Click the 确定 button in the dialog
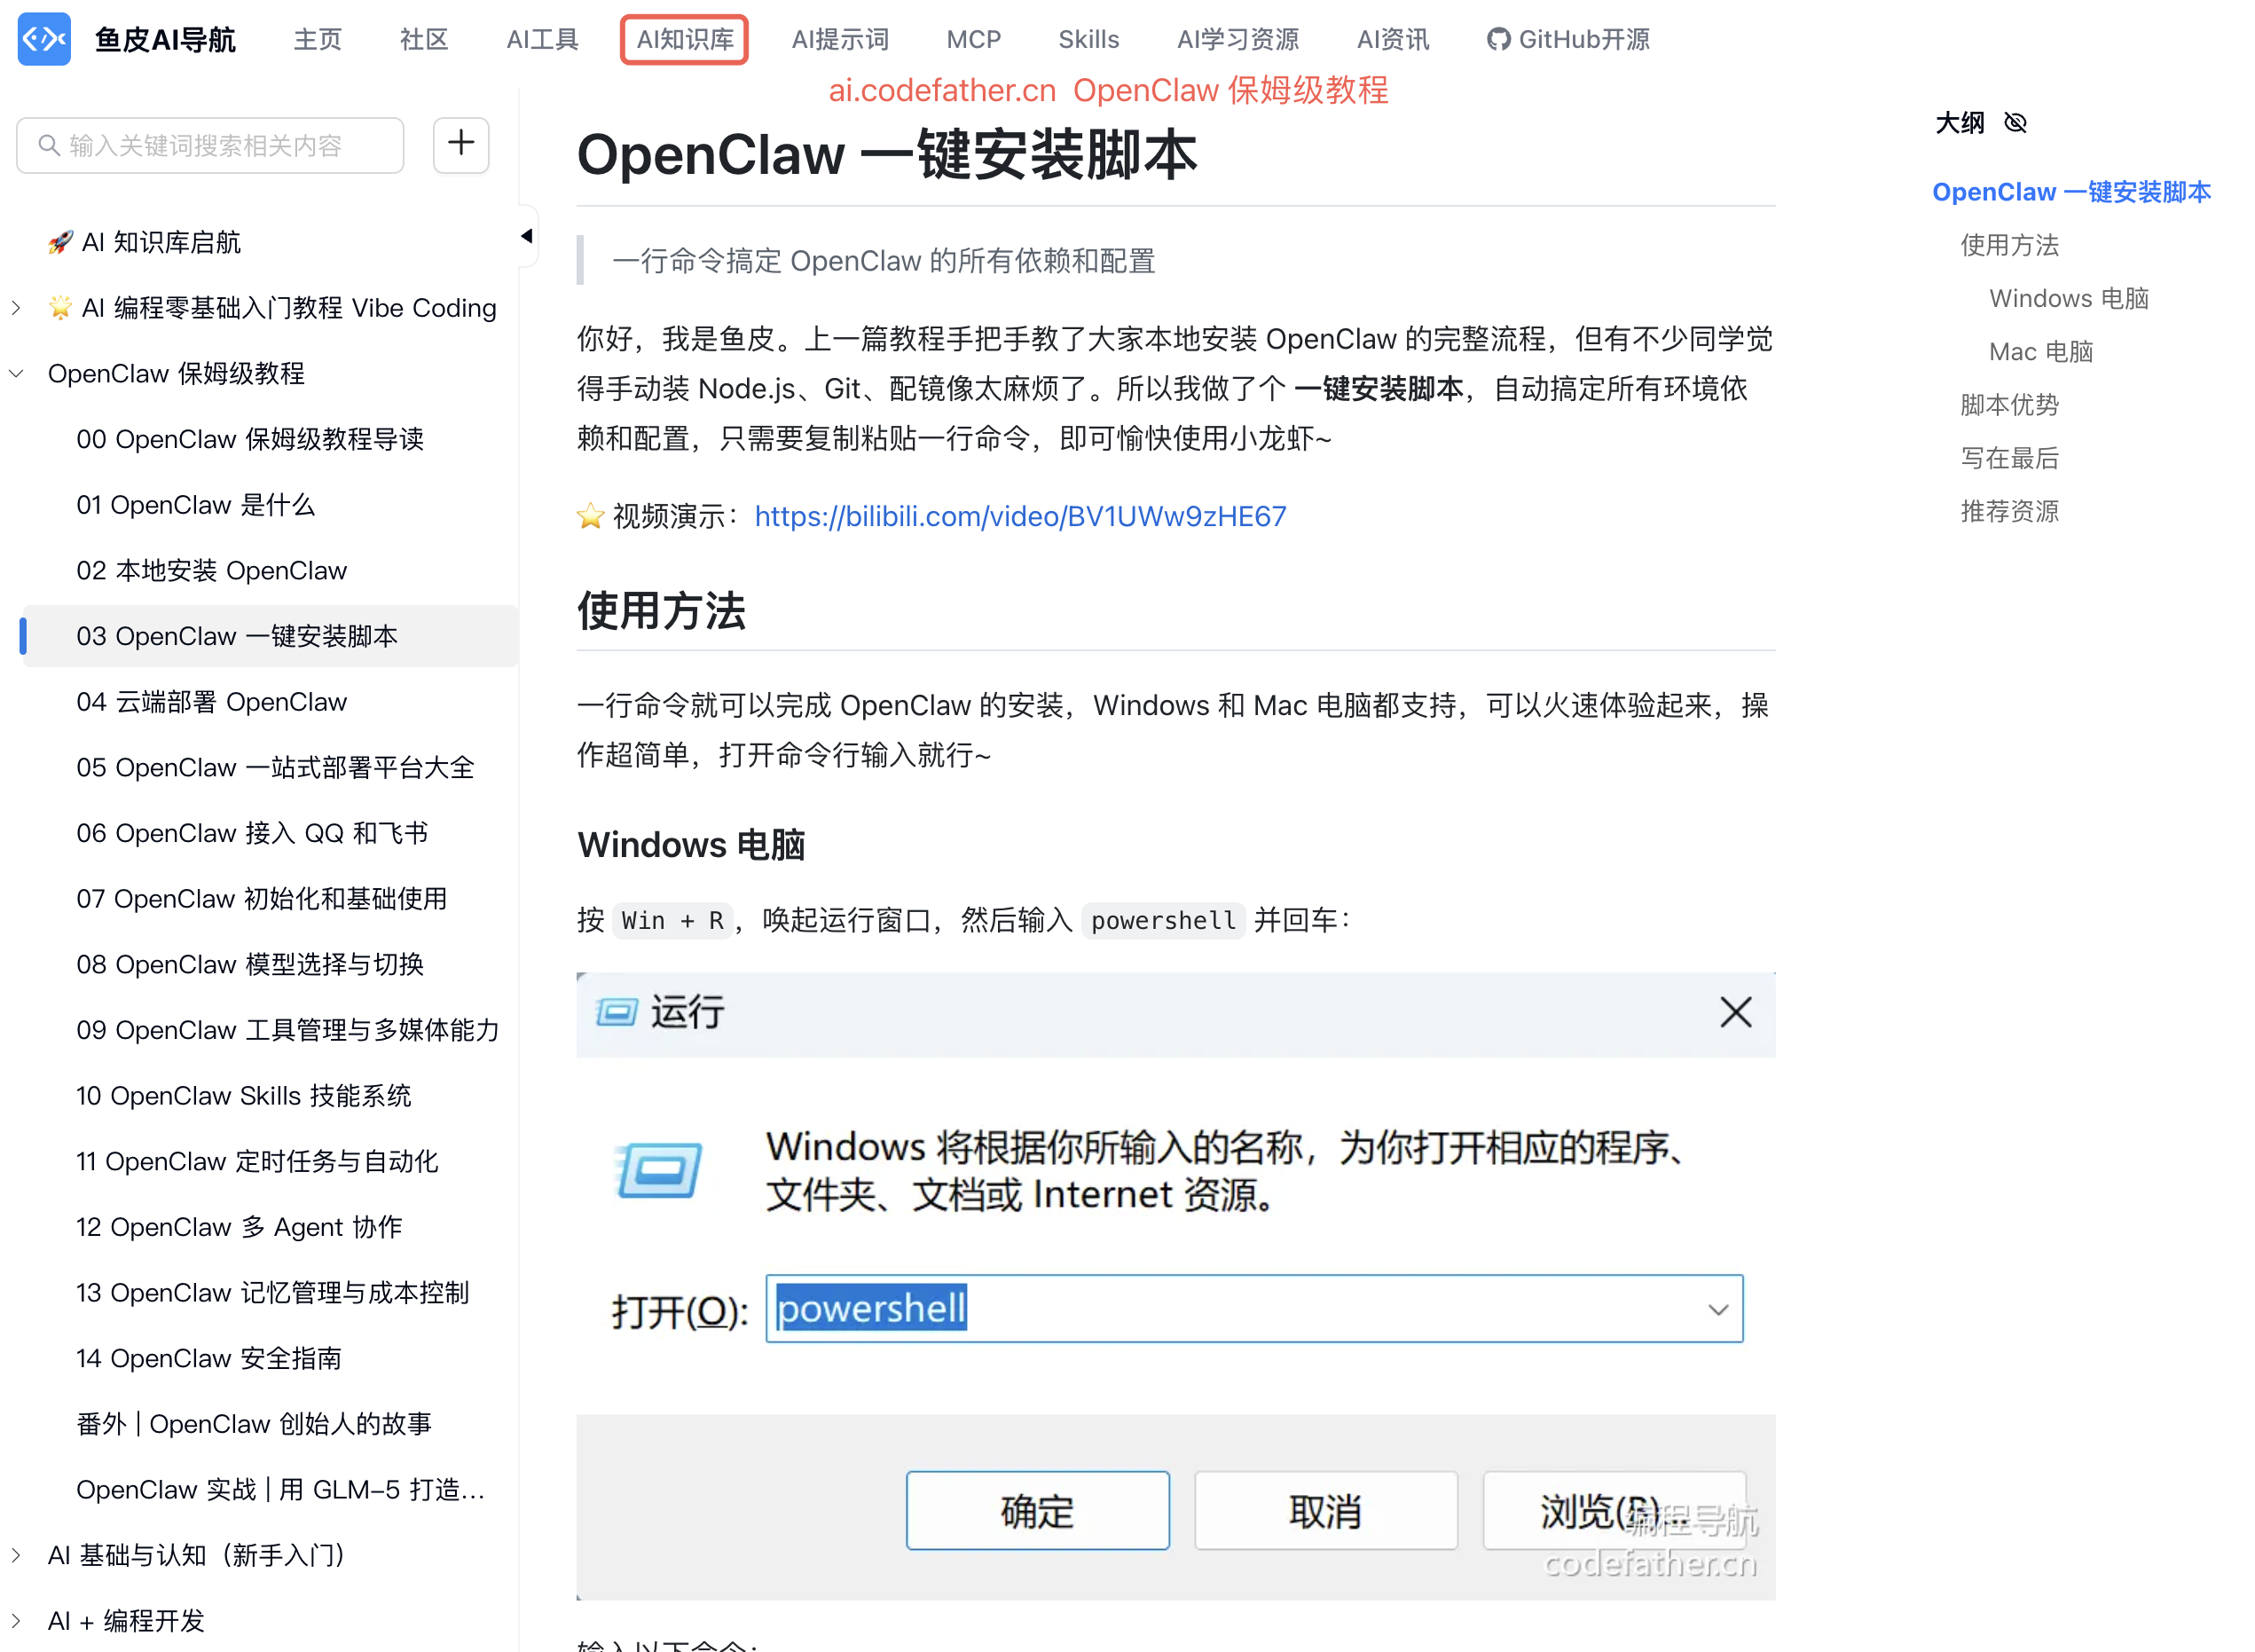 tap(1037, 1510)
